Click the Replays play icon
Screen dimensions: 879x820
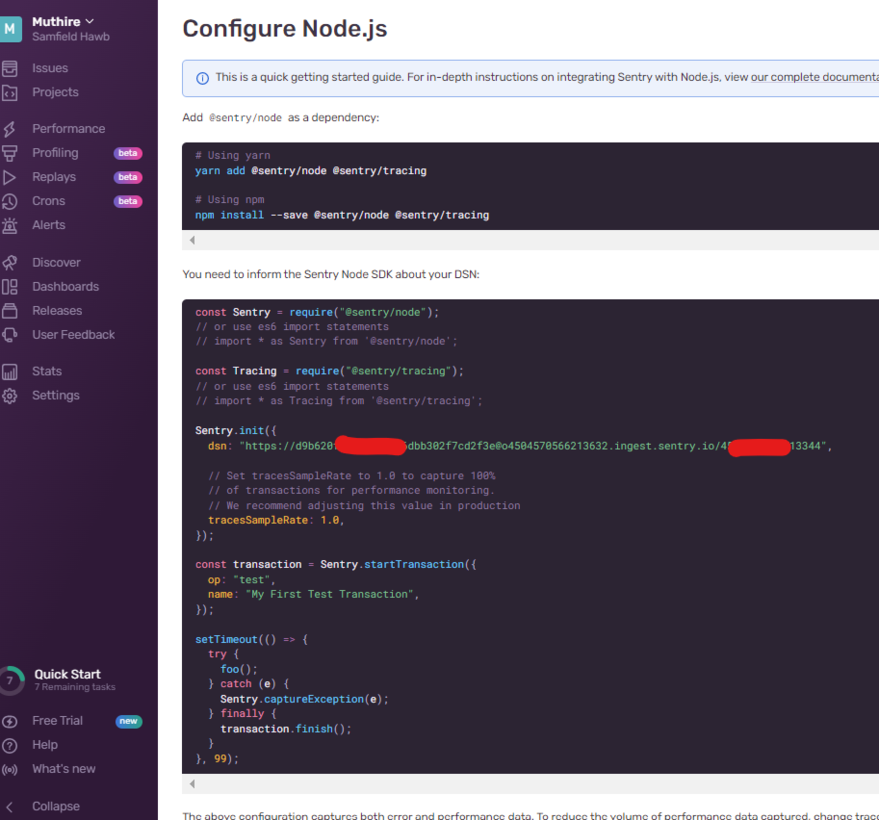tap(10, 177)
